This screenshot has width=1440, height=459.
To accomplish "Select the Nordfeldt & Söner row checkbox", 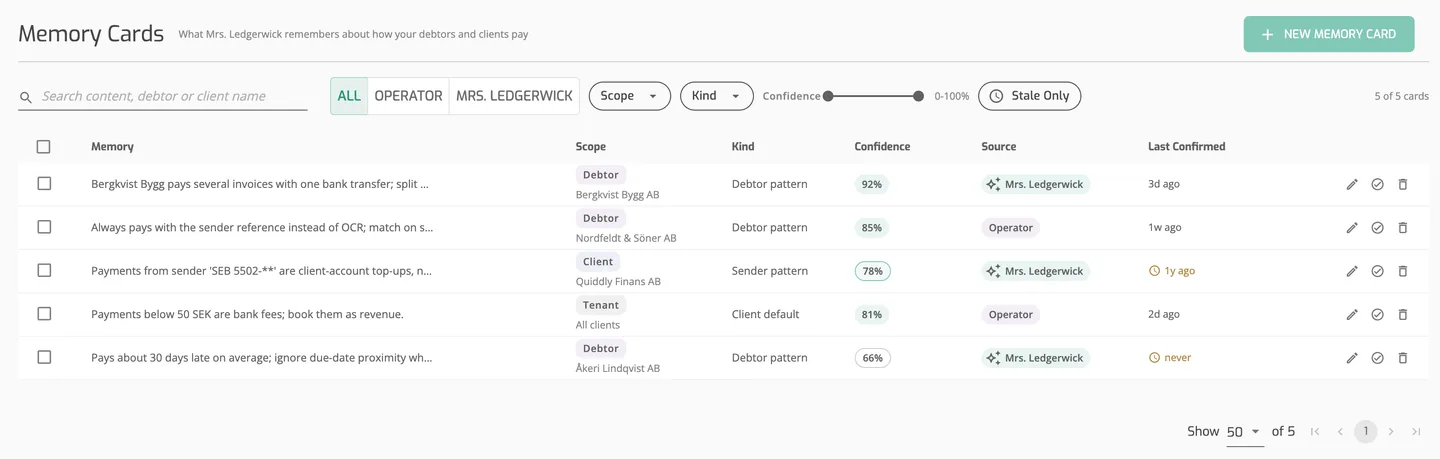I will [x=44, y=227].
